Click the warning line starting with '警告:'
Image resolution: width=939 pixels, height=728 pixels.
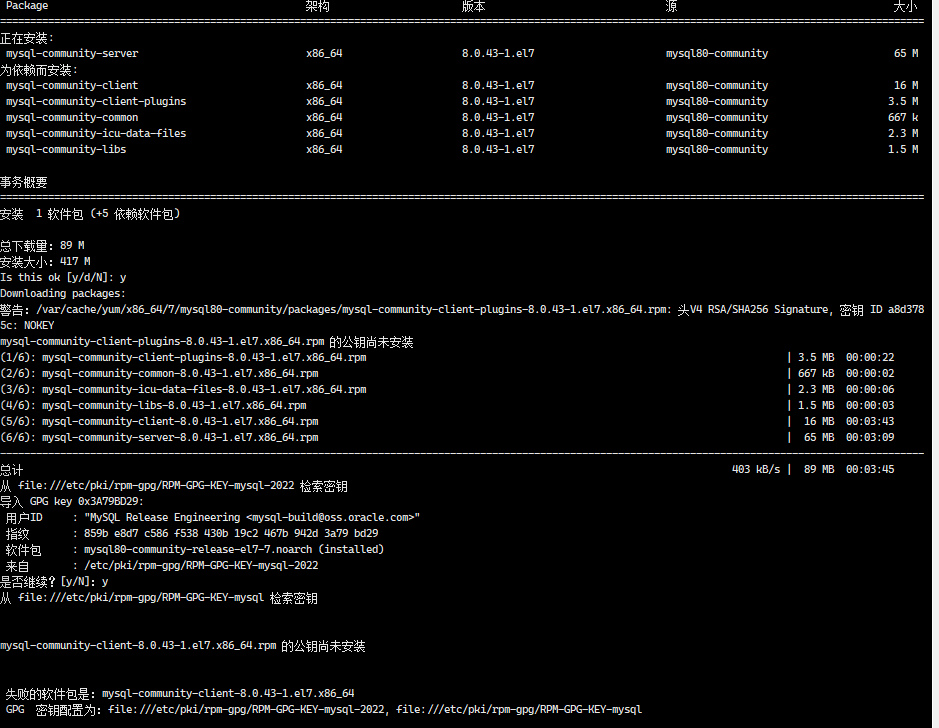[x=462, y=310]
